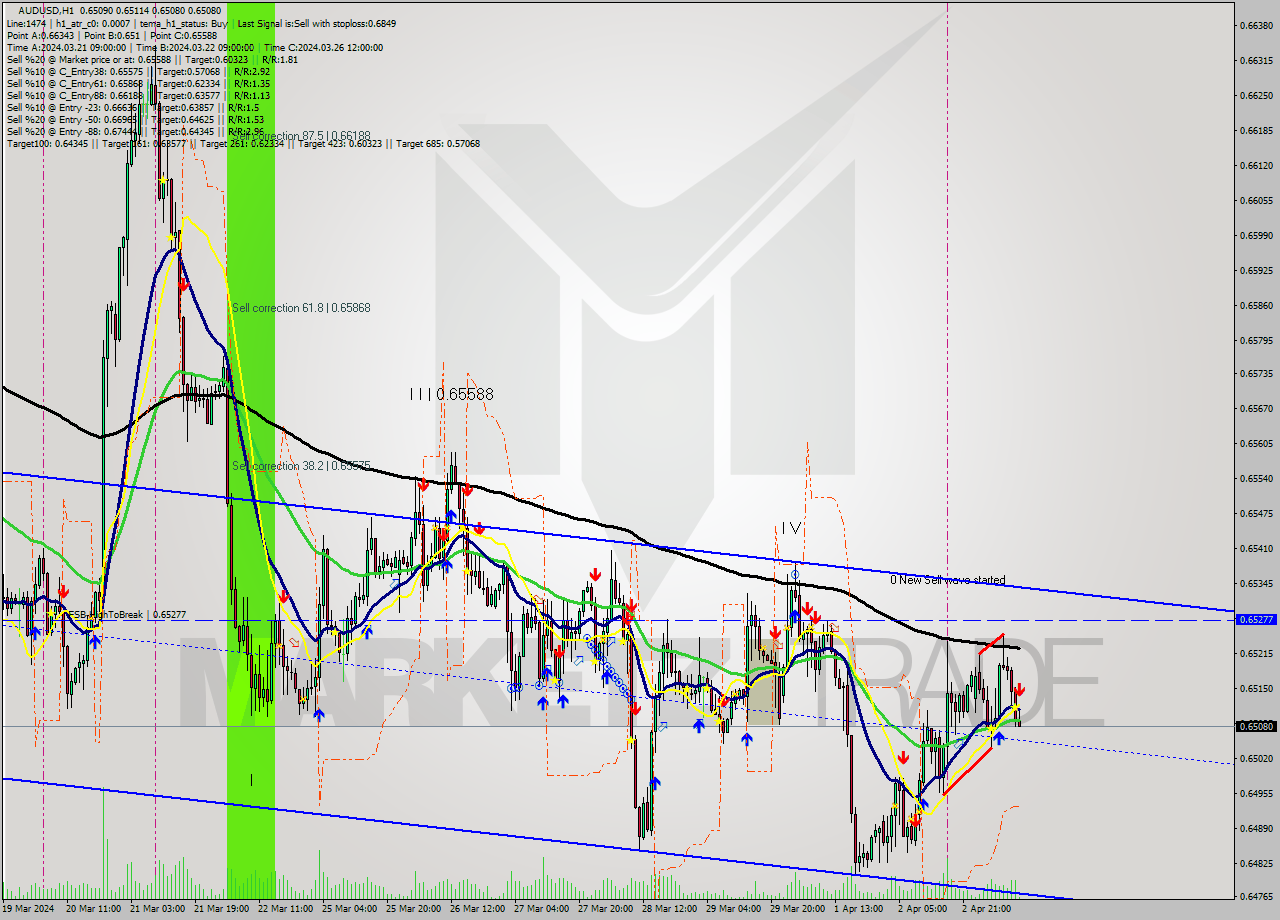Image resolution: width=1280 pixels, height=920 pixels.
Task: Click the '22 Mar 11:00' time axis label
Action: point(285,909)
